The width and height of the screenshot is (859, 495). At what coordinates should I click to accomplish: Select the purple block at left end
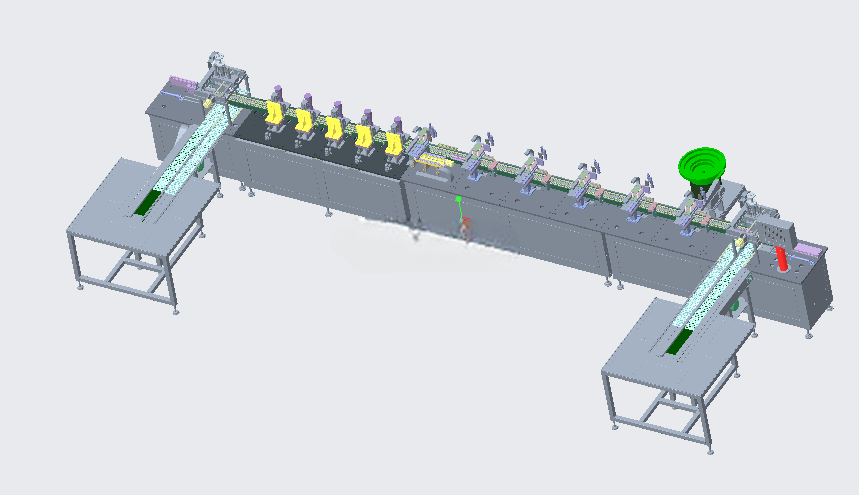click(182, 84)
